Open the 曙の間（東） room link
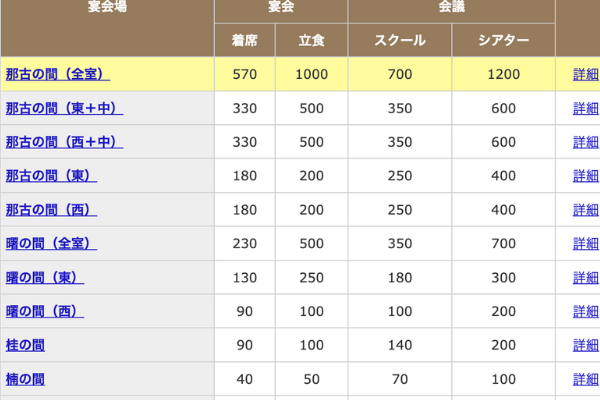The image size is (600, 400). pyautogui.click(x=45, y=278)
